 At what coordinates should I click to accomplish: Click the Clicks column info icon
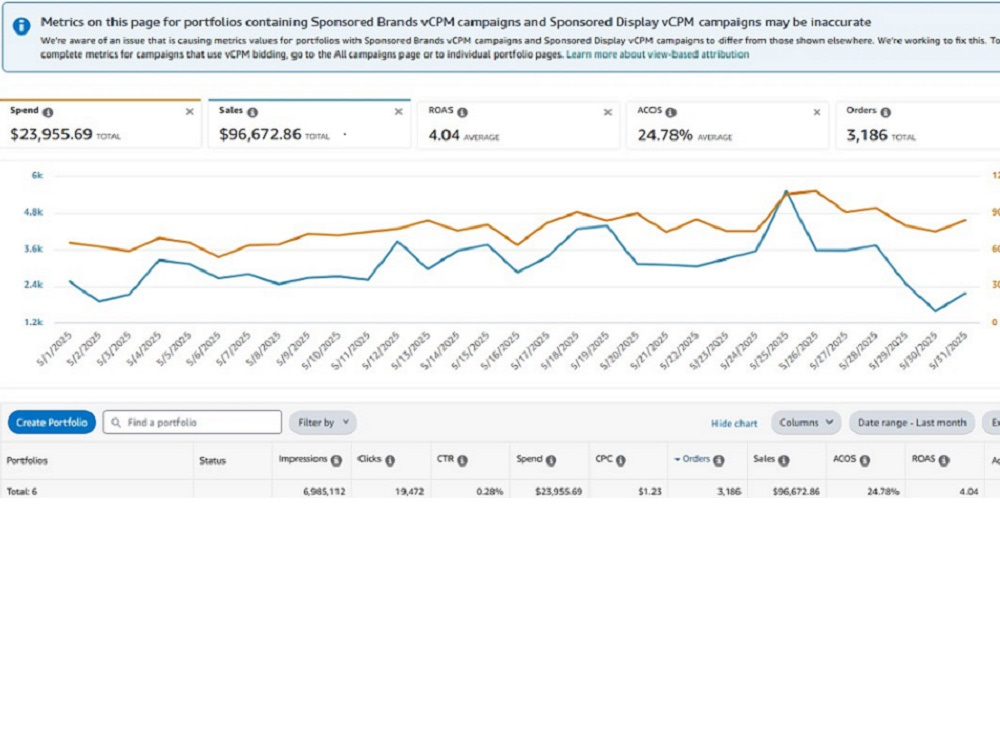pyautogui.click(x=390, y=460)
